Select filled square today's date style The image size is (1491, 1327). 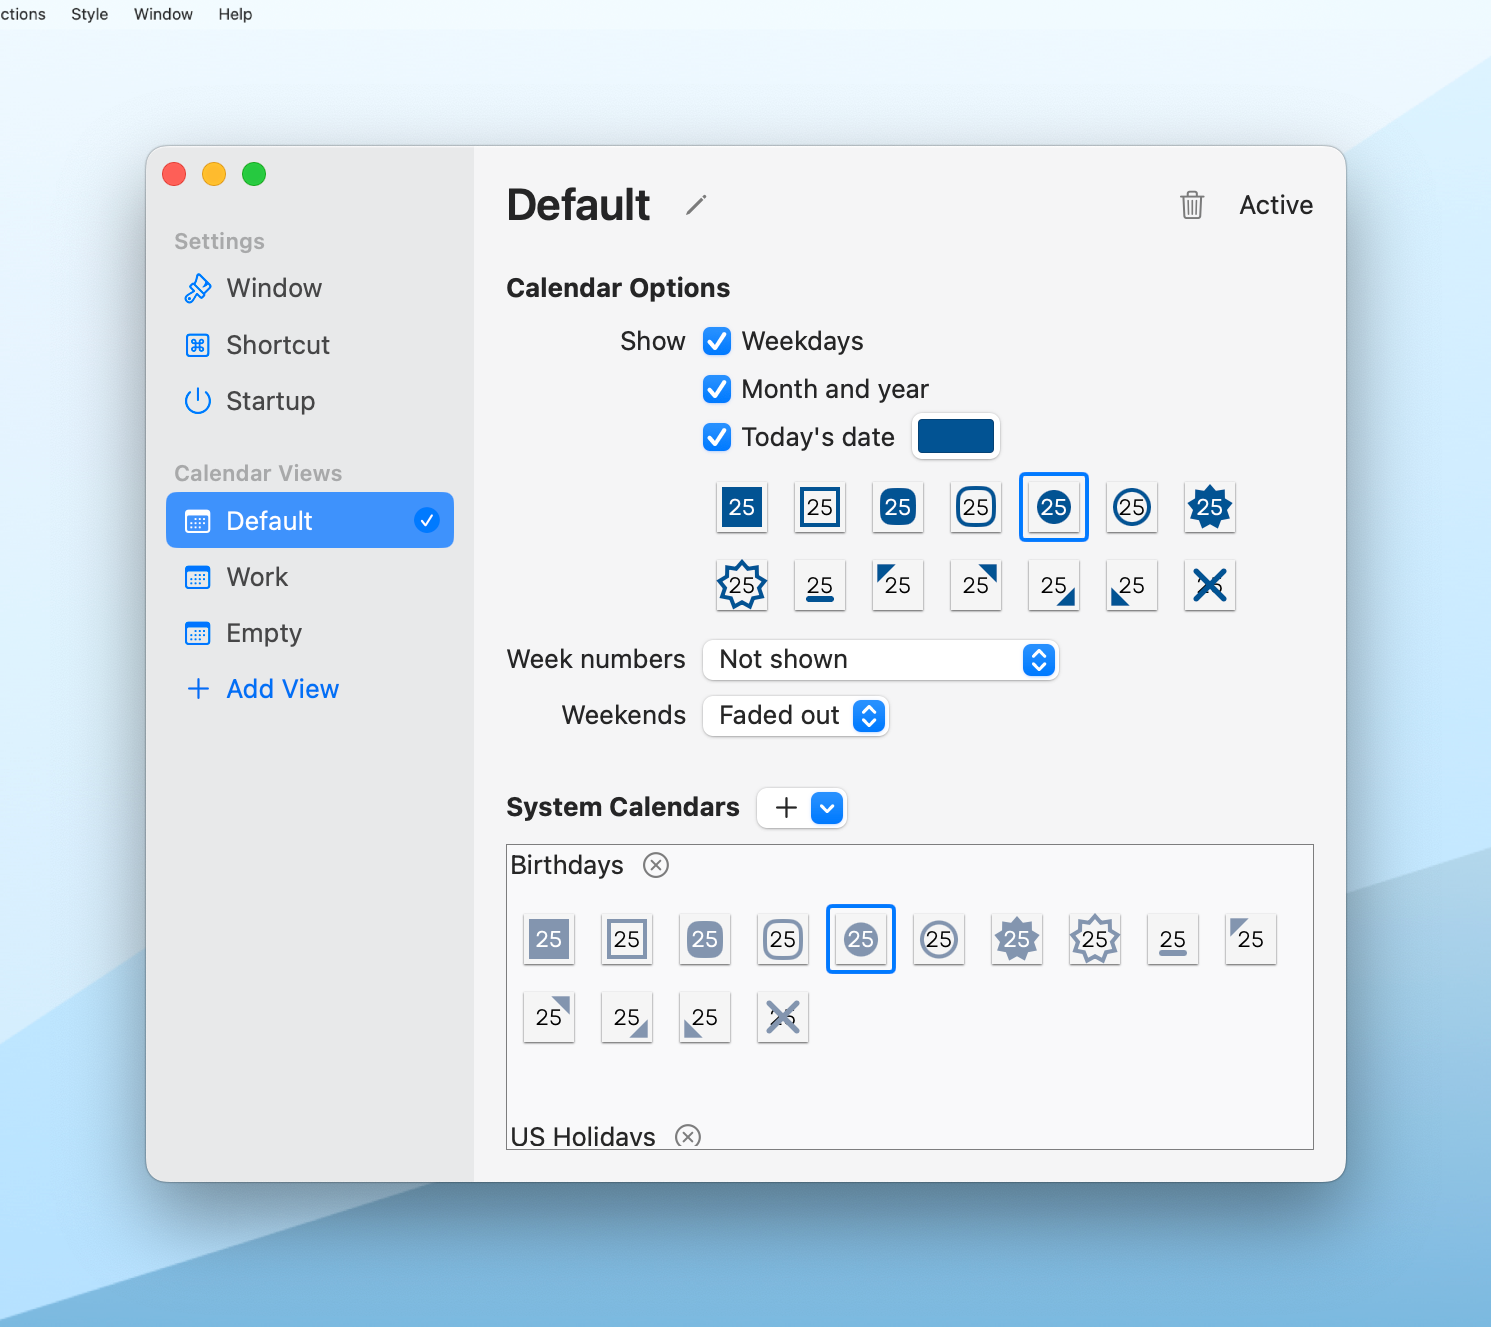[742, 507]
